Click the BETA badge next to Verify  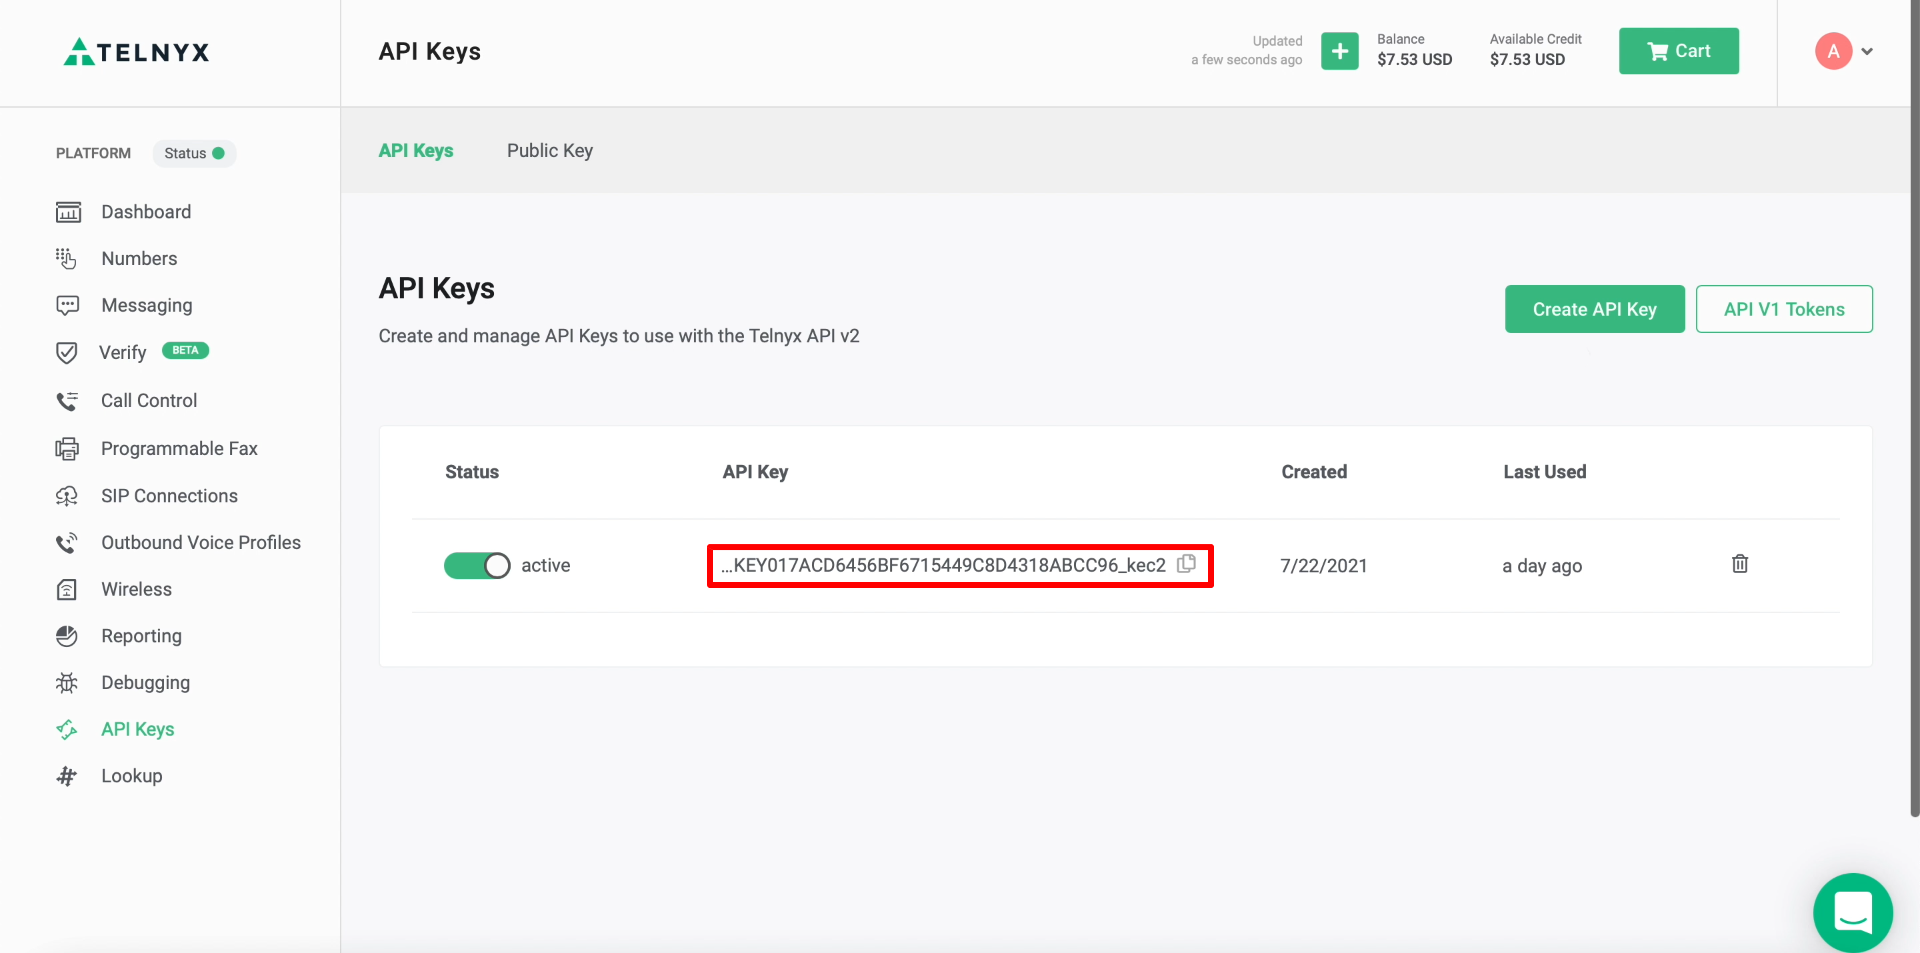coord(185,351)
